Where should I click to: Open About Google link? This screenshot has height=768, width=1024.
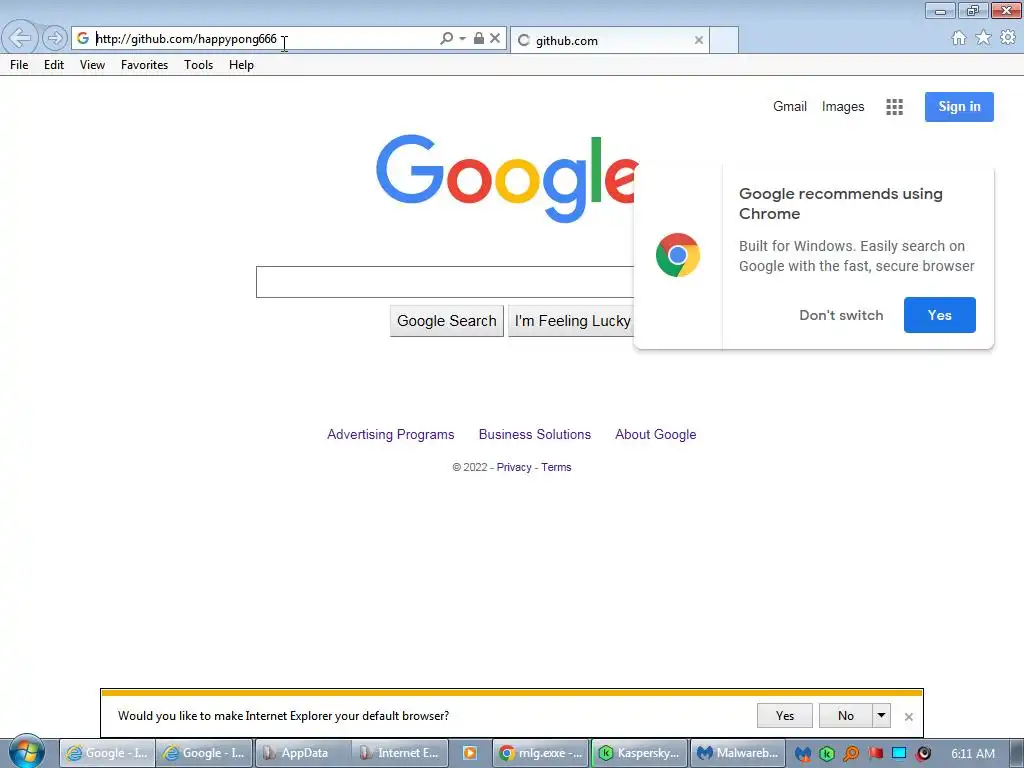[x=655, y=434]
